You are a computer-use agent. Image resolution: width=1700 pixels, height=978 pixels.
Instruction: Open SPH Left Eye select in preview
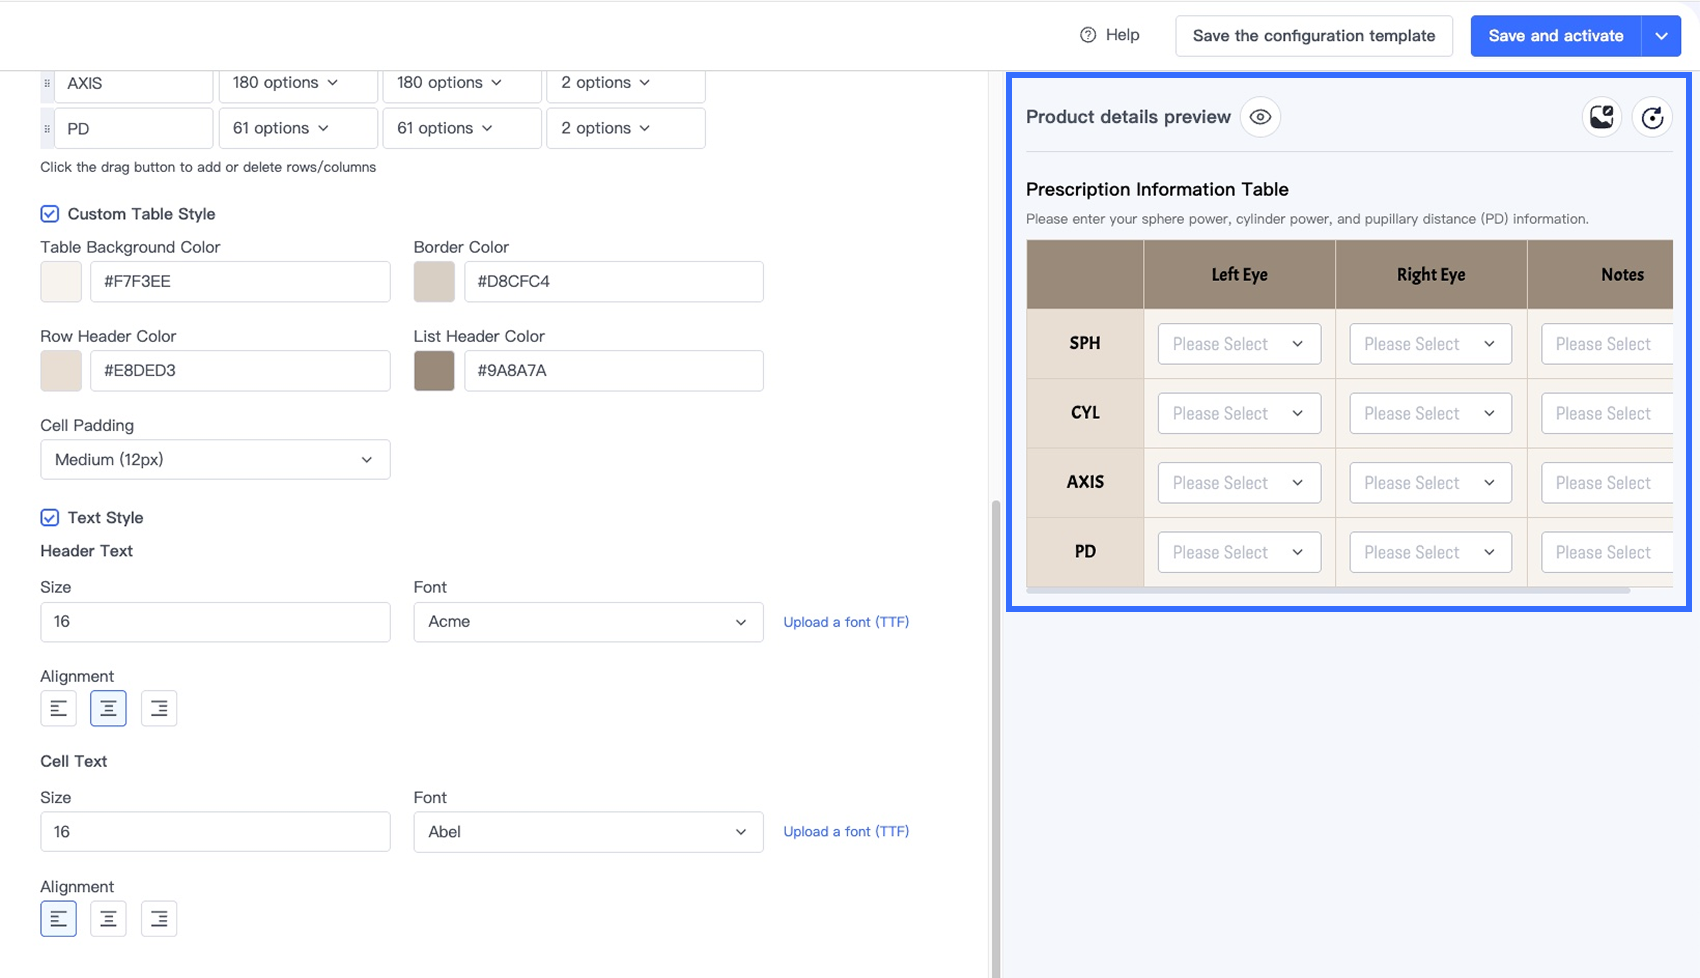point(1238,344)
